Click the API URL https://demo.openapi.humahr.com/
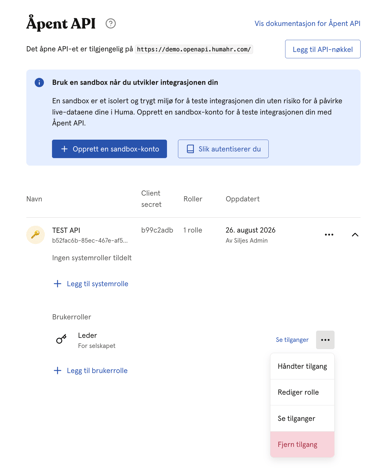Viewport: 375px width, 472px height. pyautogui.click(x=194, y=49)
